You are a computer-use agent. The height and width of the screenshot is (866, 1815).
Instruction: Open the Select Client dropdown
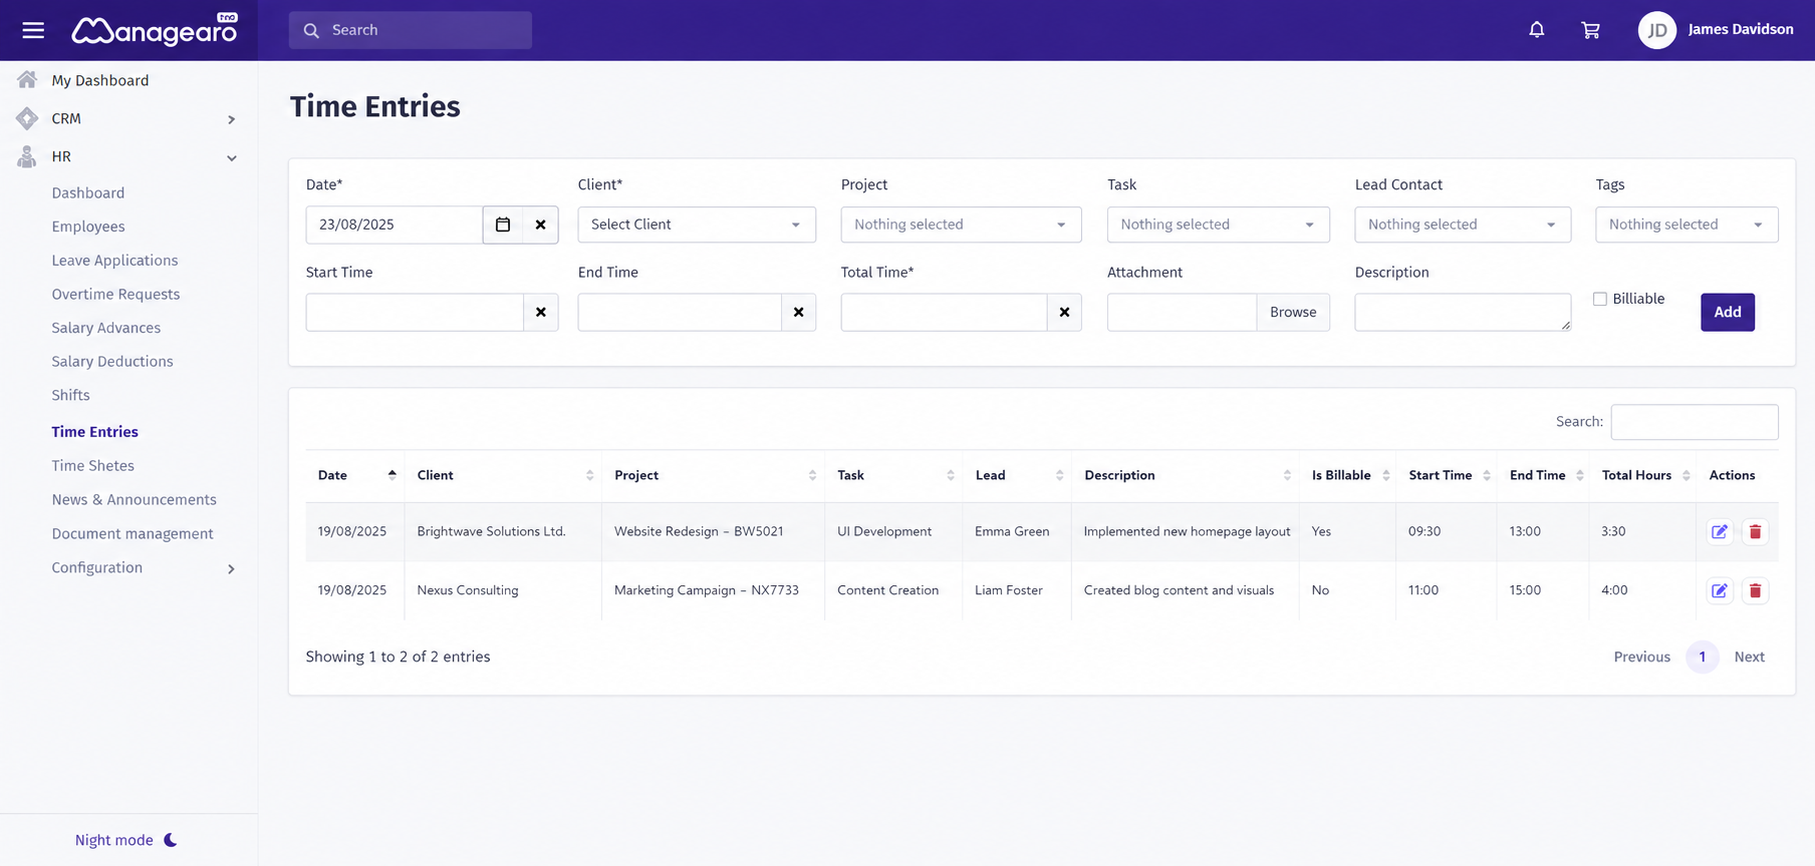696,225
